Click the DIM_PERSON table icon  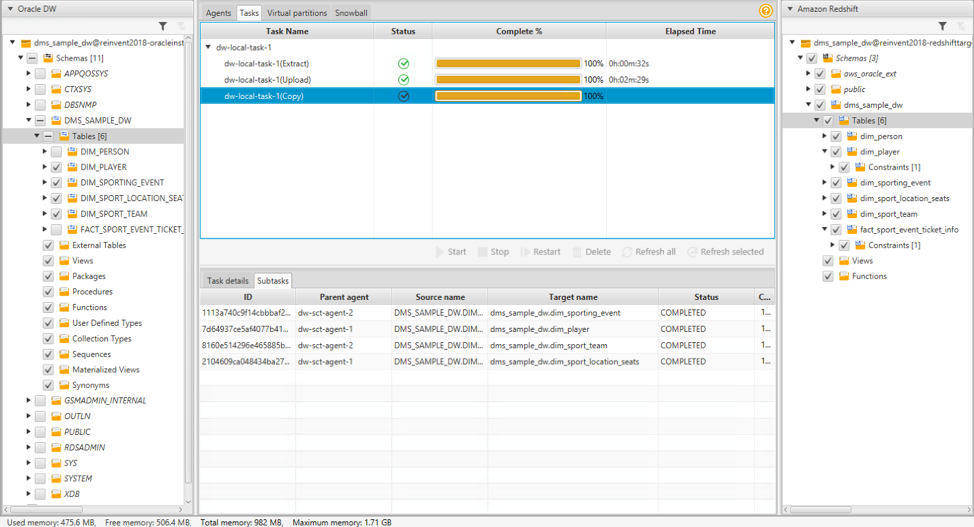(x=72, y=152)
